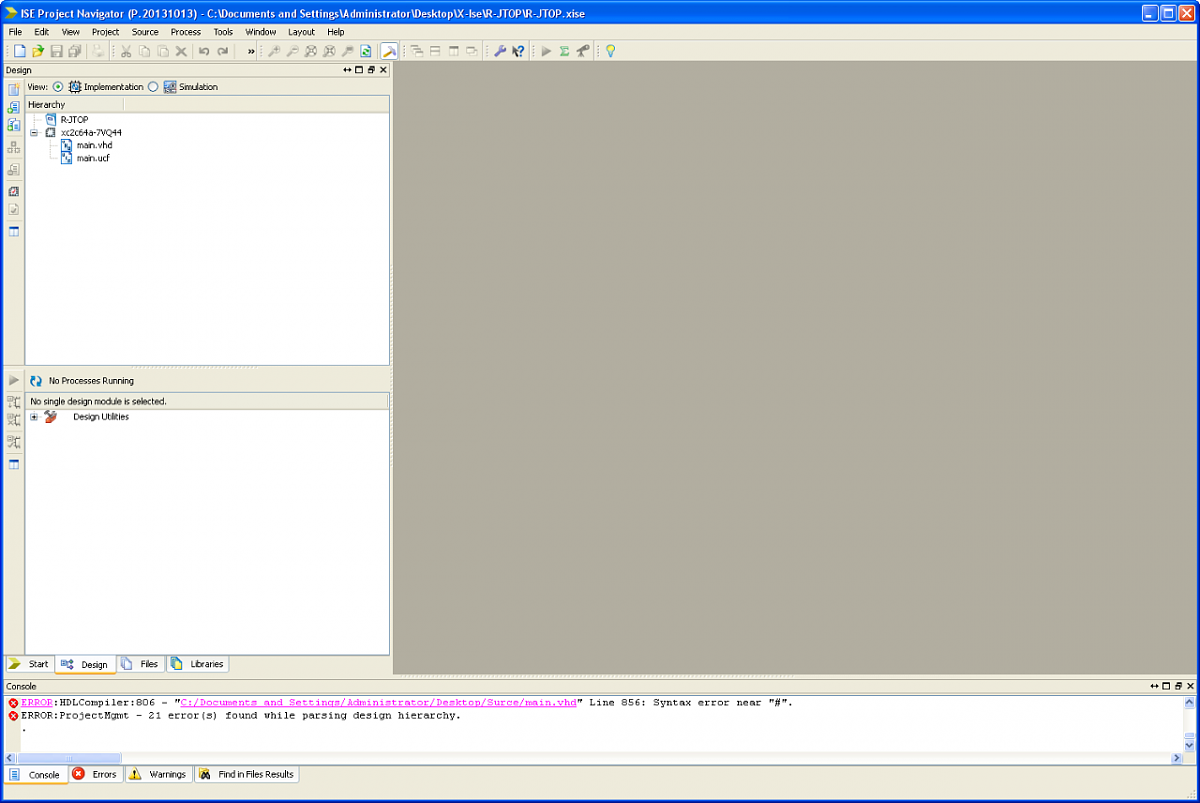Select the green Run process arrow icon
1200x803 pixels.
tap(545, 50)
